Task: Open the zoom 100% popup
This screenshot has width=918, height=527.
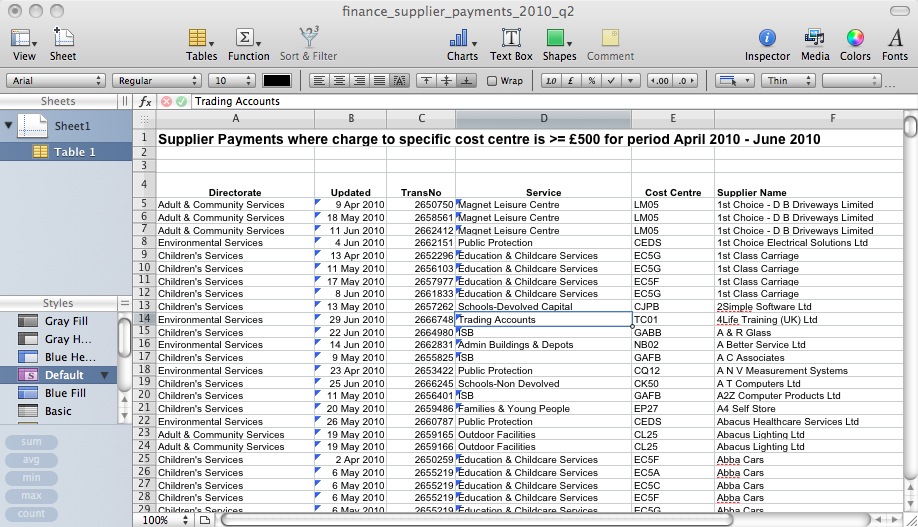Action: pyautogui.click(x=165, y=520)
